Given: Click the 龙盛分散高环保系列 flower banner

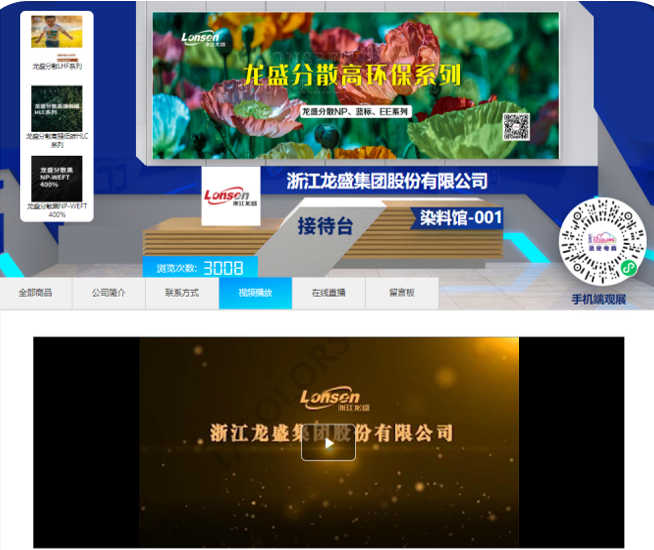Looking at the screenshot, I should tap(356, 85).
